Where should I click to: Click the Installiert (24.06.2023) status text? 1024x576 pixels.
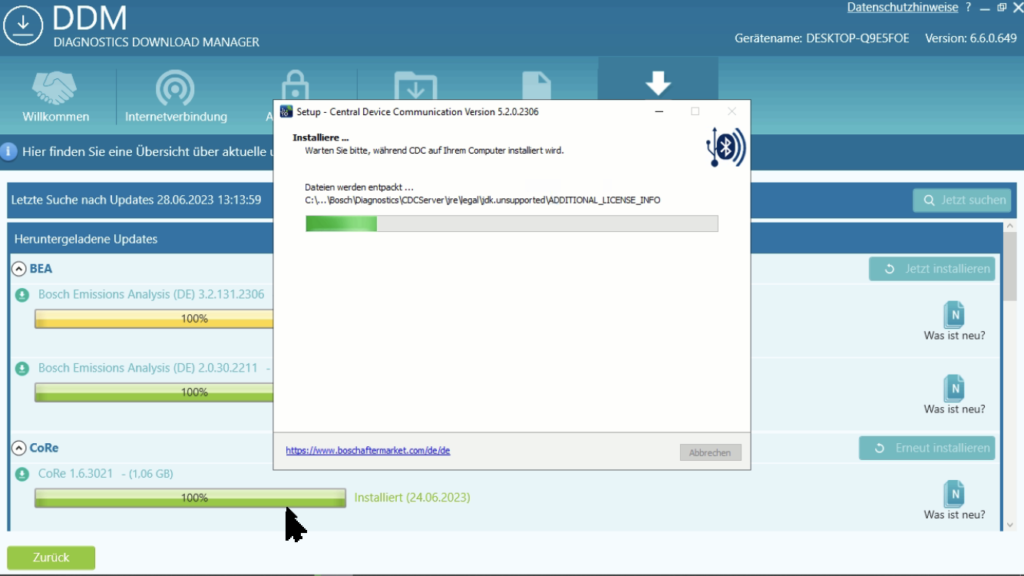pos(412,498)
